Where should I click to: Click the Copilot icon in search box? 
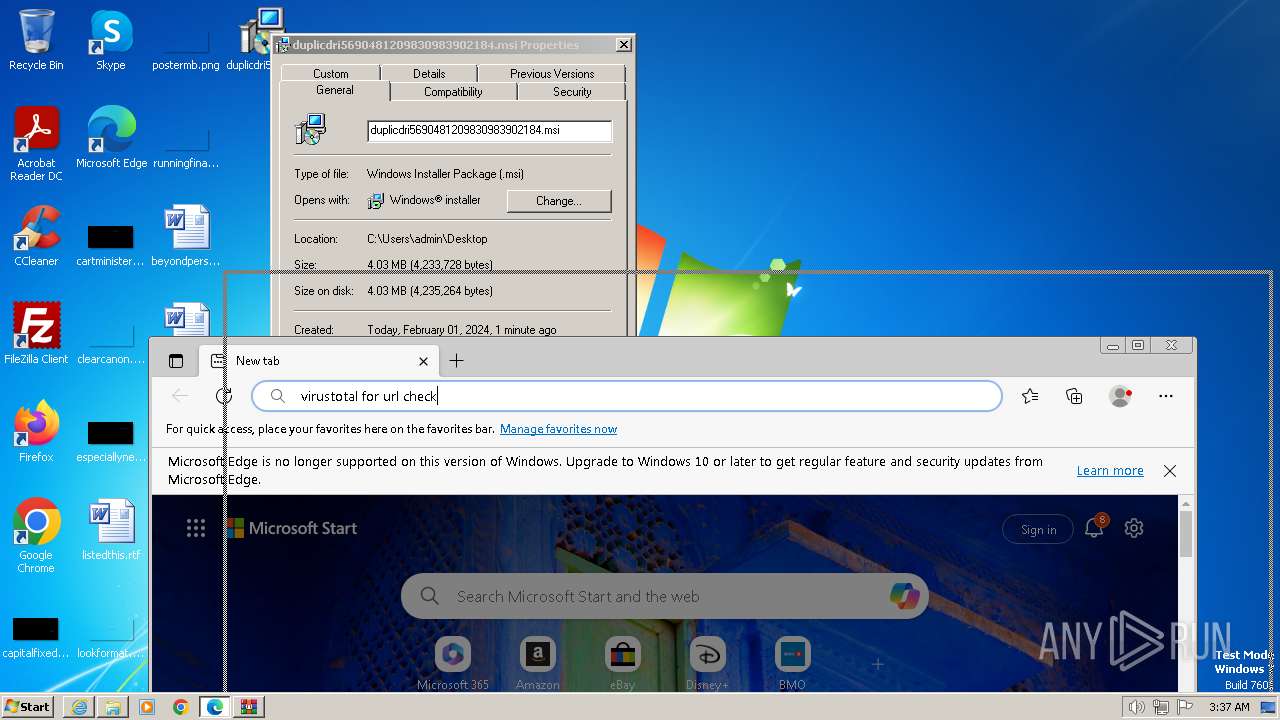[904, 596]
